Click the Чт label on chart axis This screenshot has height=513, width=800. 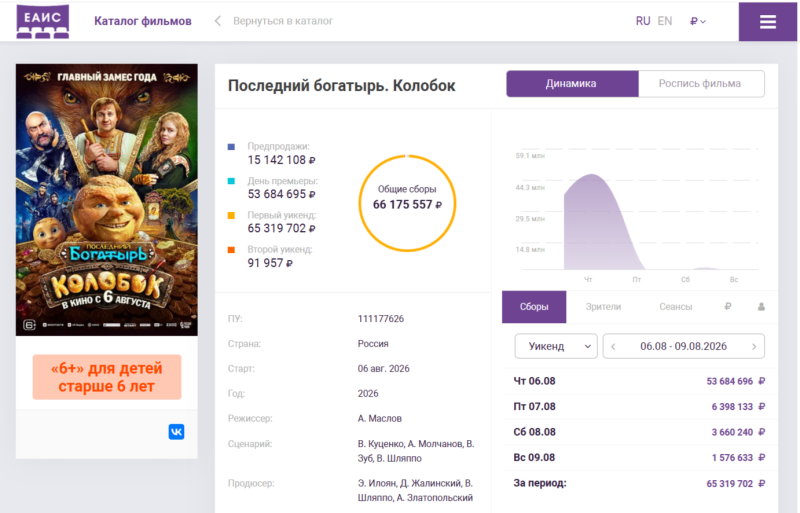click(588, 280)
